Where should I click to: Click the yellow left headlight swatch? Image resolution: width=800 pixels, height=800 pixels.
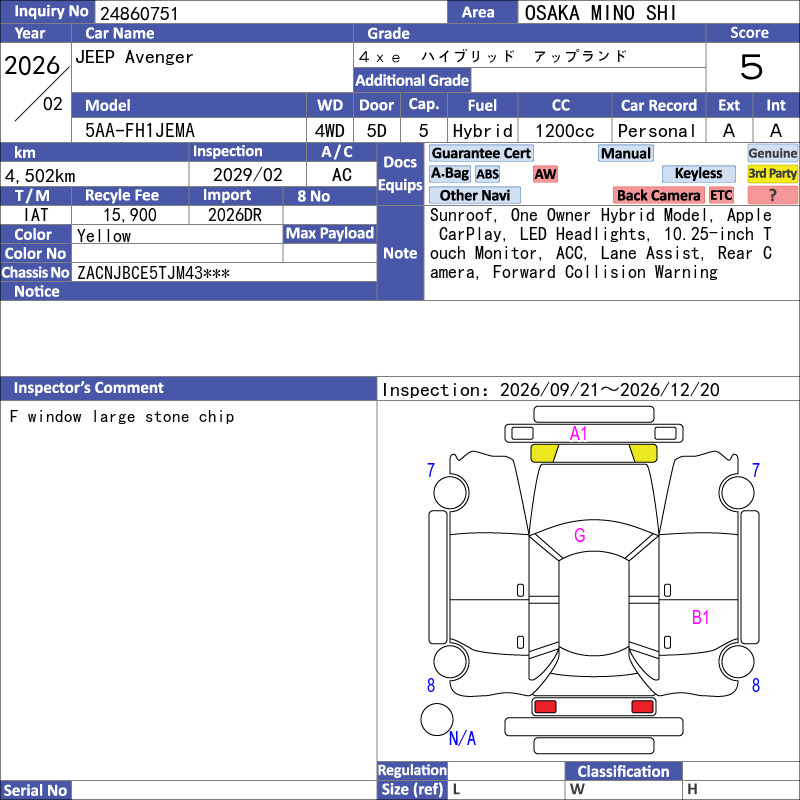(x=544, y=453)
